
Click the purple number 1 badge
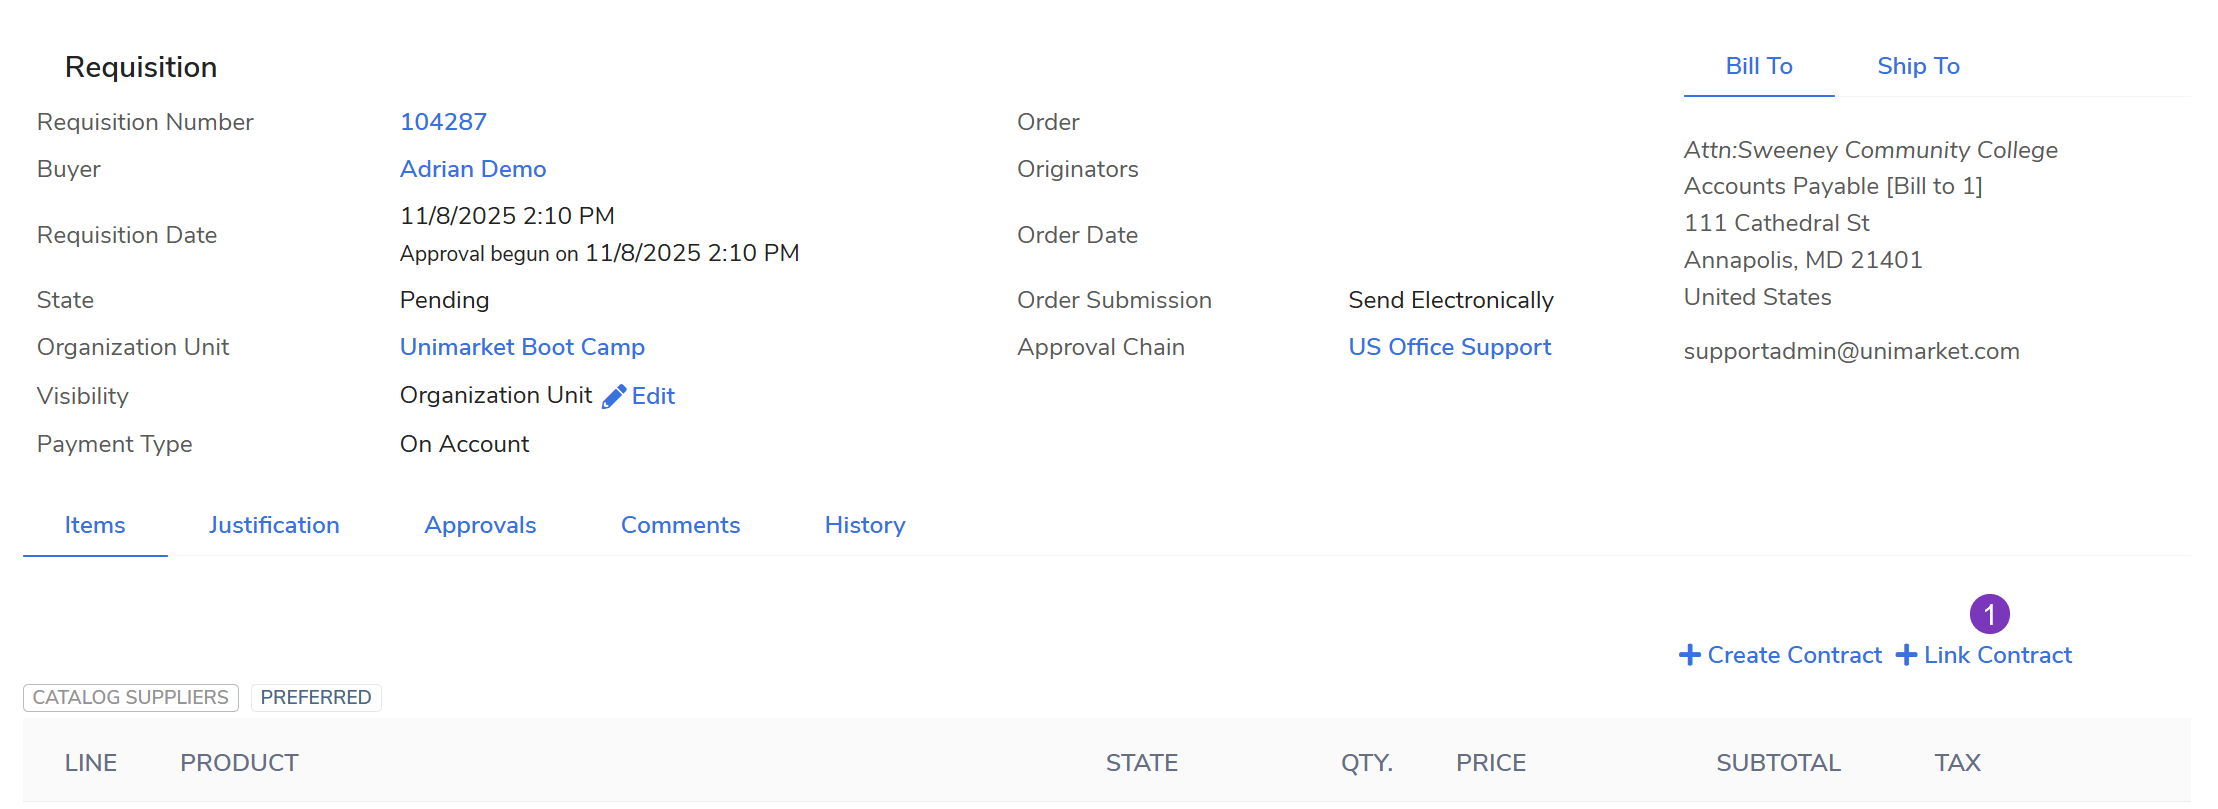pos(1989,614)
